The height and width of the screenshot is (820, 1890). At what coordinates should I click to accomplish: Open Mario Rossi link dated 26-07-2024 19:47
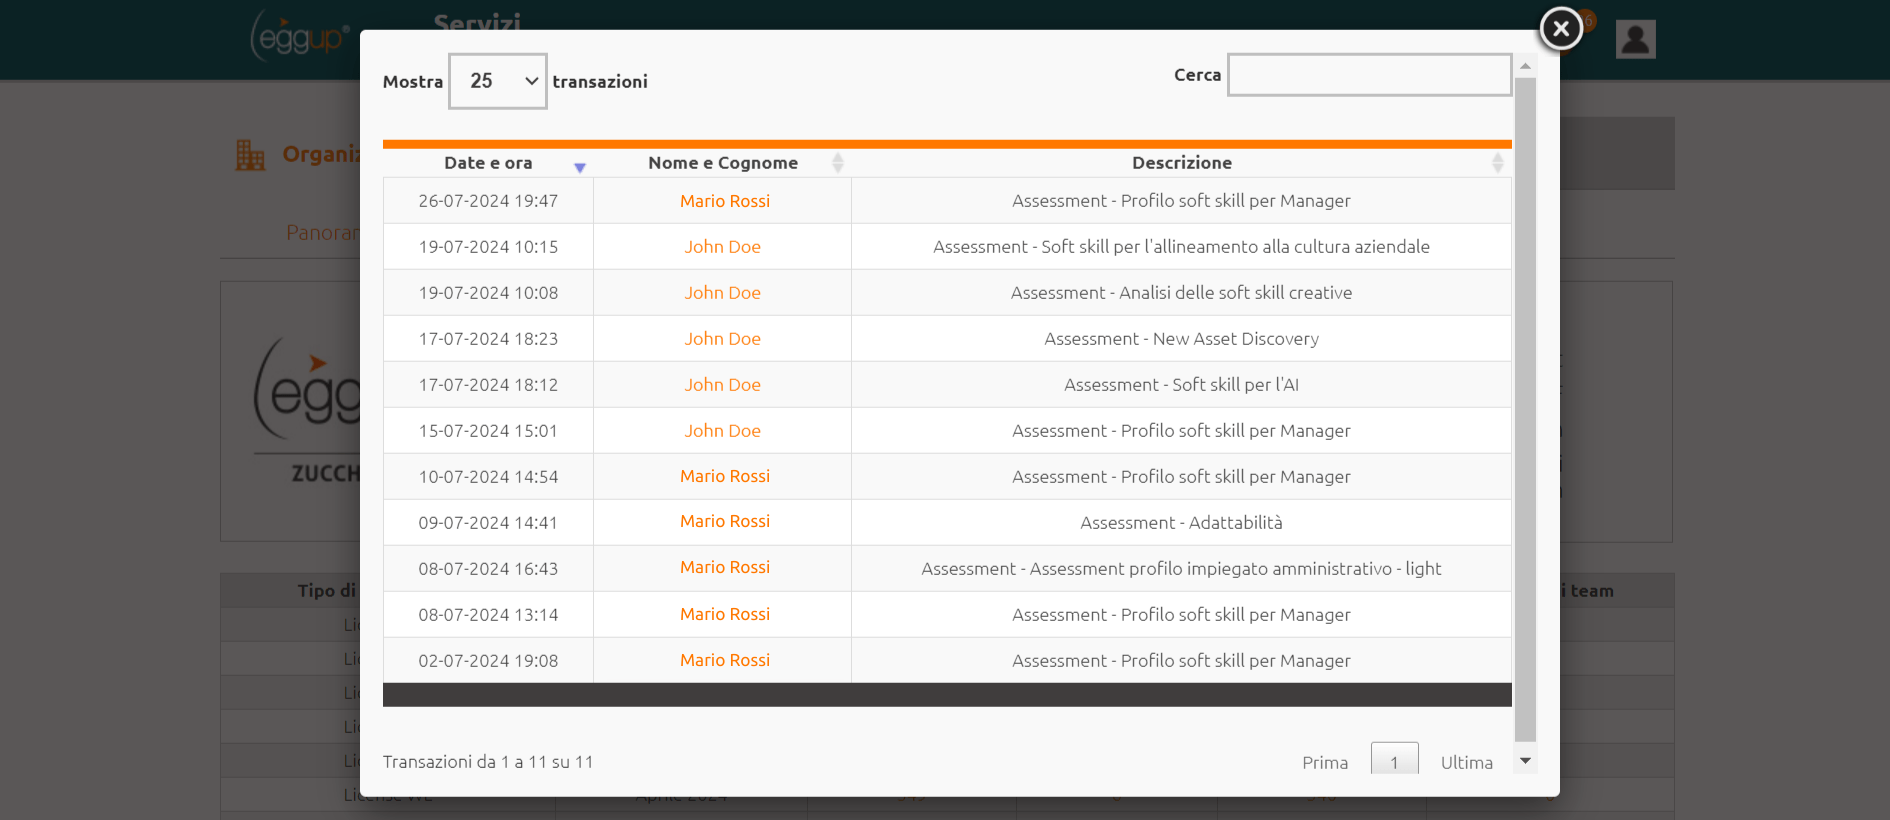point(725,201)
